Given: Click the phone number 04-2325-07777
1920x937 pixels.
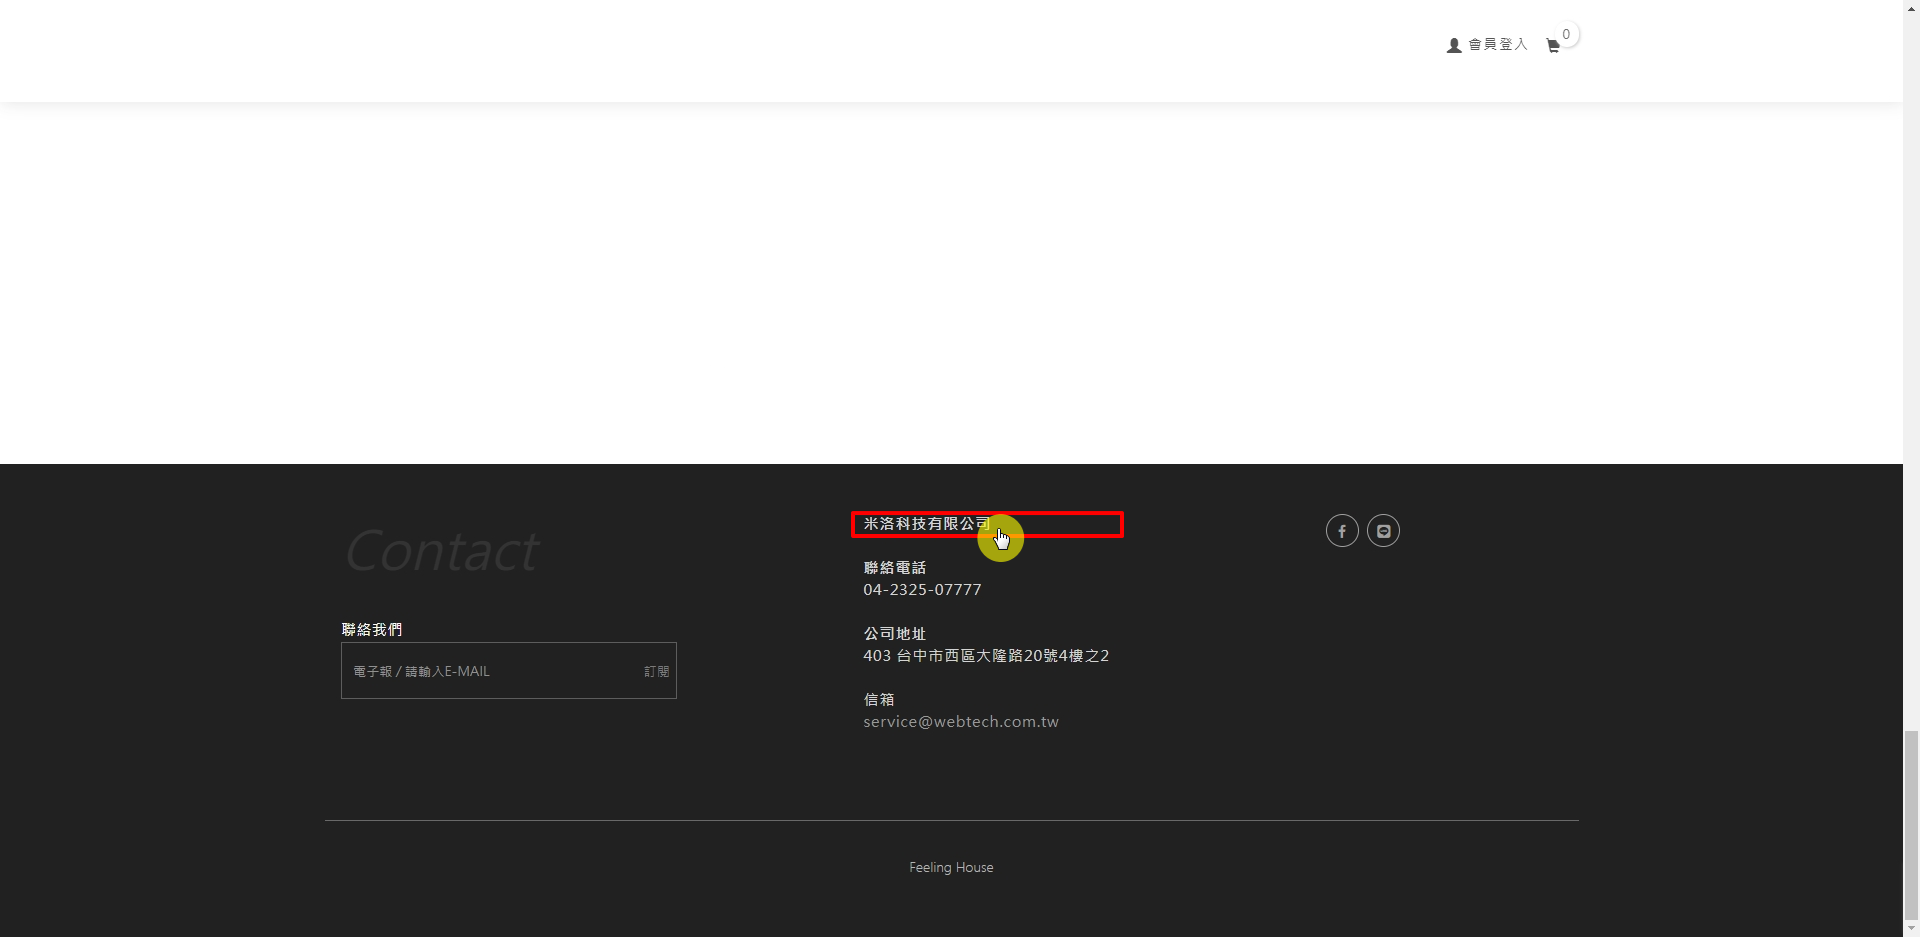Looking at the screenshot, I should pyautogui.click(x=922, y=590).
